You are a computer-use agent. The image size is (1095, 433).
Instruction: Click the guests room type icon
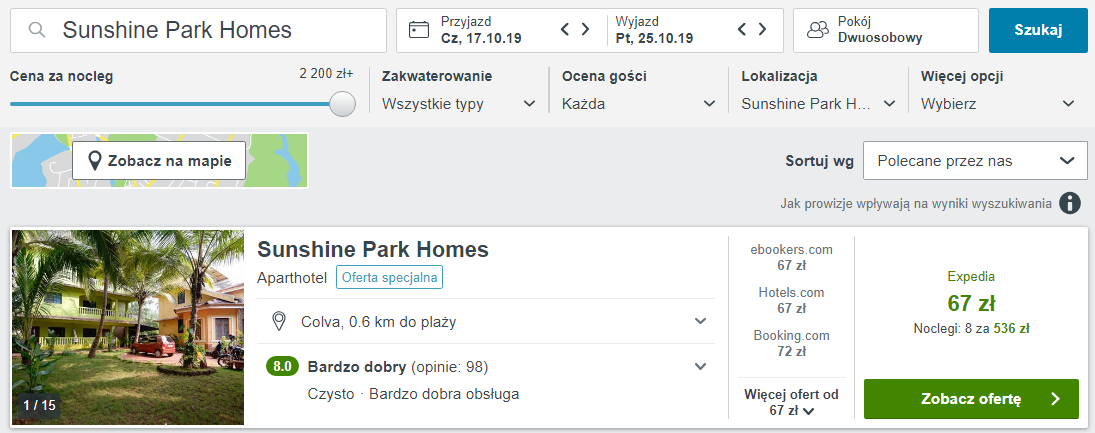(818, 30)
